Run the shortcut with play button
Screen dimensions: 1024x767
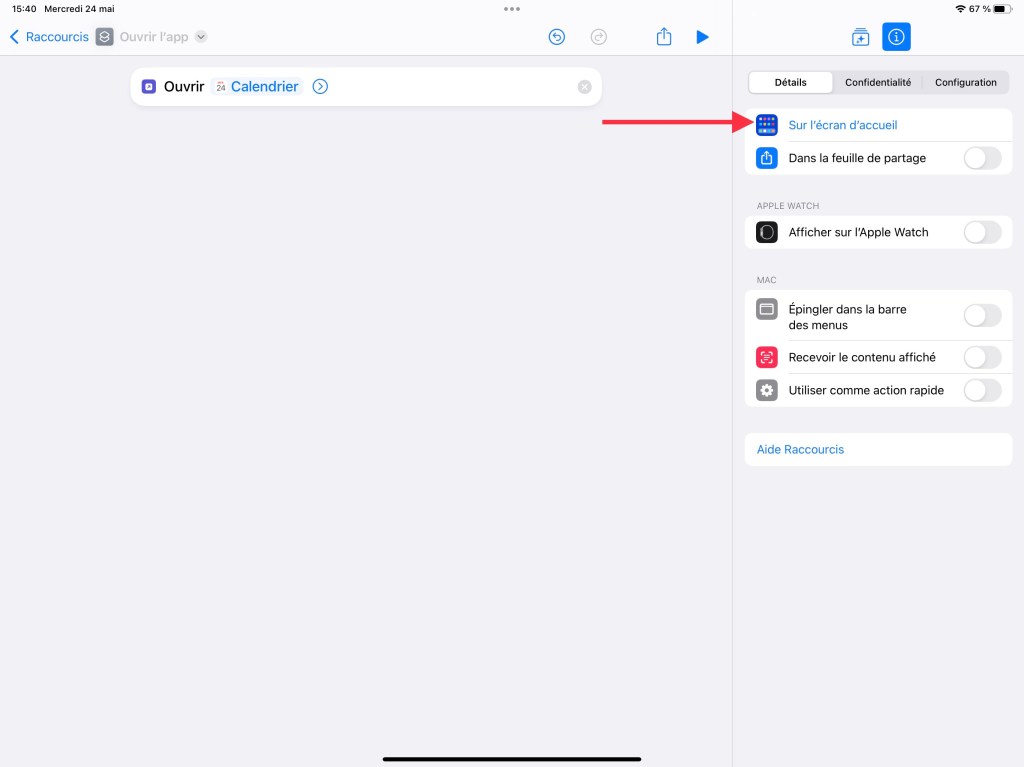pyautogui.click(x=702, y=37)
